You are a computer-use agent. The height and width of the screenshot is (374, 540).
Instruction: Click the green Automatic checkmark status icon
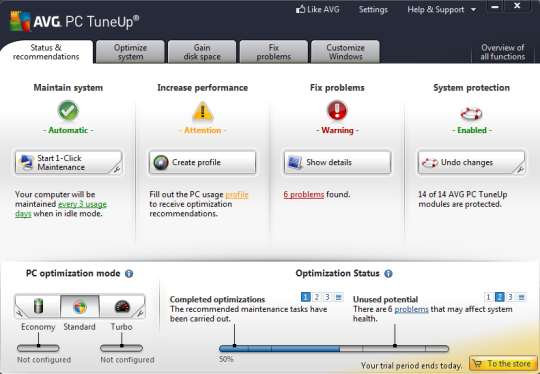68,111
